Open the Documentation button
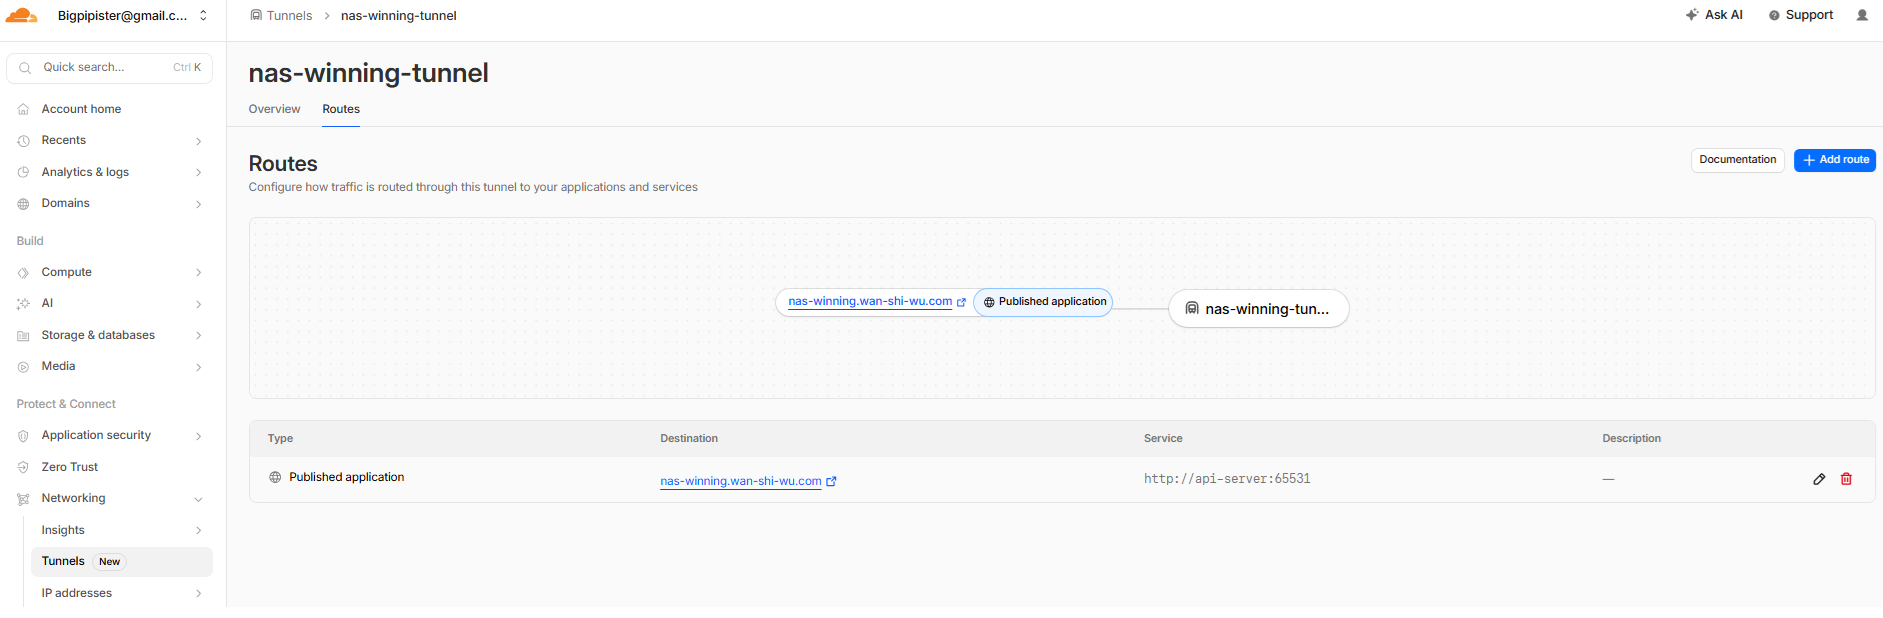This screenshot has width=1883, height=618. [1737, 160]
